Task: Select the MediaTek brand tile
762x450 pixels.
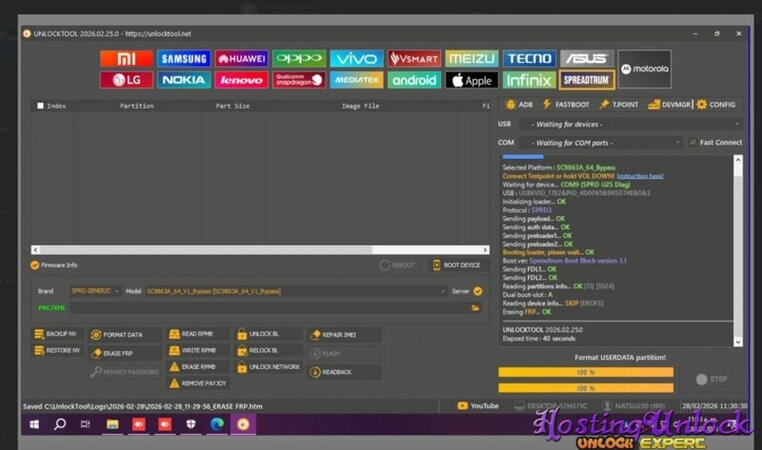Action: pos(356,80)
